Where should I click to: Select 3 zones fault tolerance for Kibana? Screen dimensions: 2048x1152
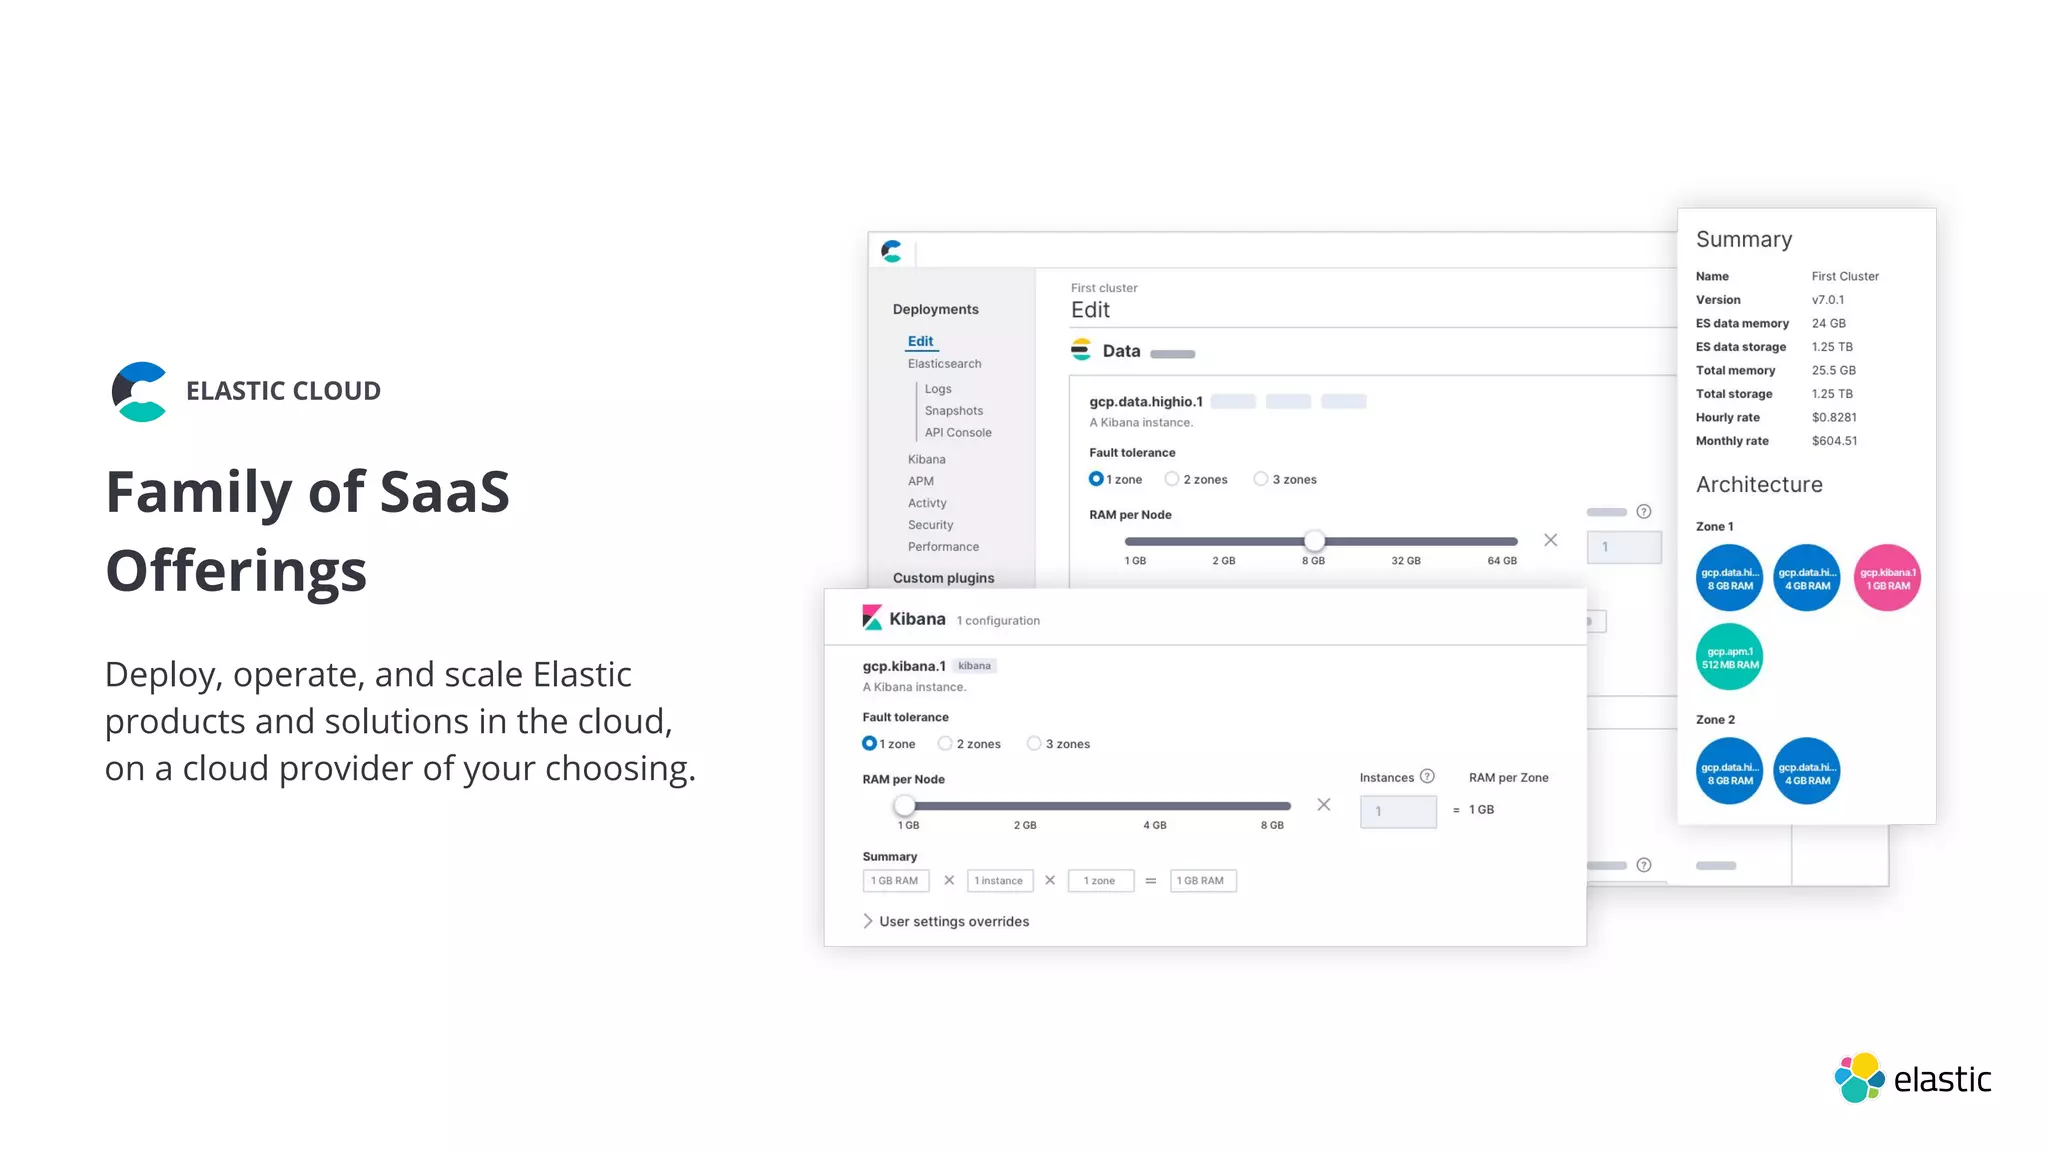click(1034, 743)
